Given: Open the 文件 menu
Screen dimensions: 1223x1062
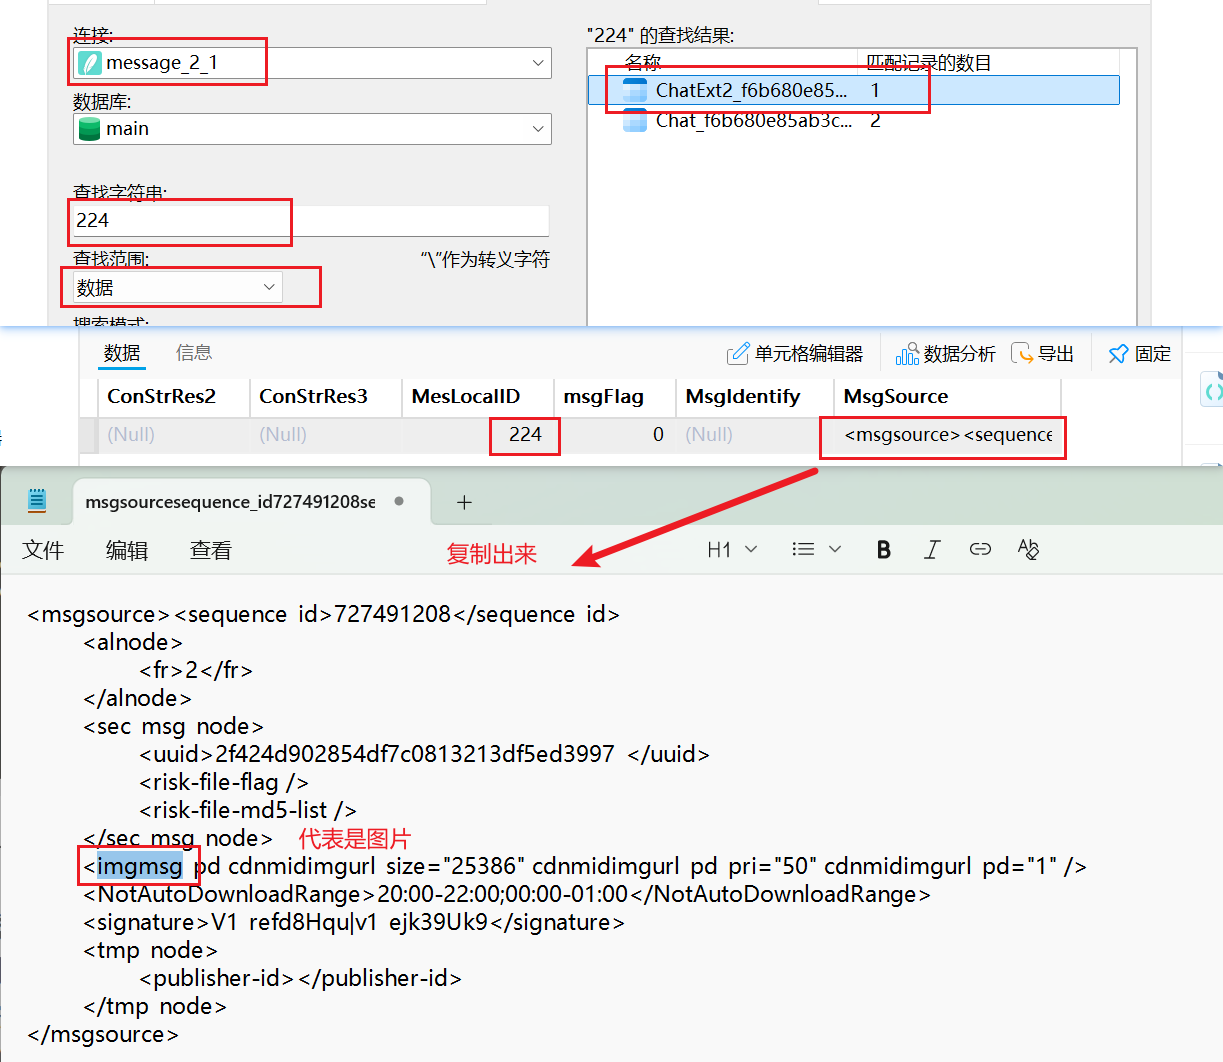Looking at the screenshot, I should tap(43, 551).
